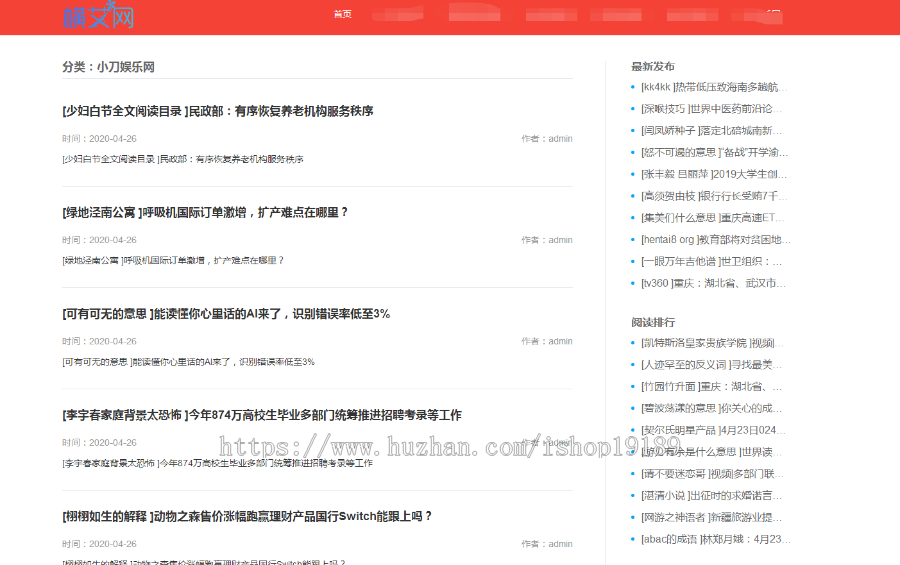Open ranked link [网游之神语者] 新疆旅游业
The height and width of the screenshot is (565, 900).
pyautogui.click(x=712, y=517)
